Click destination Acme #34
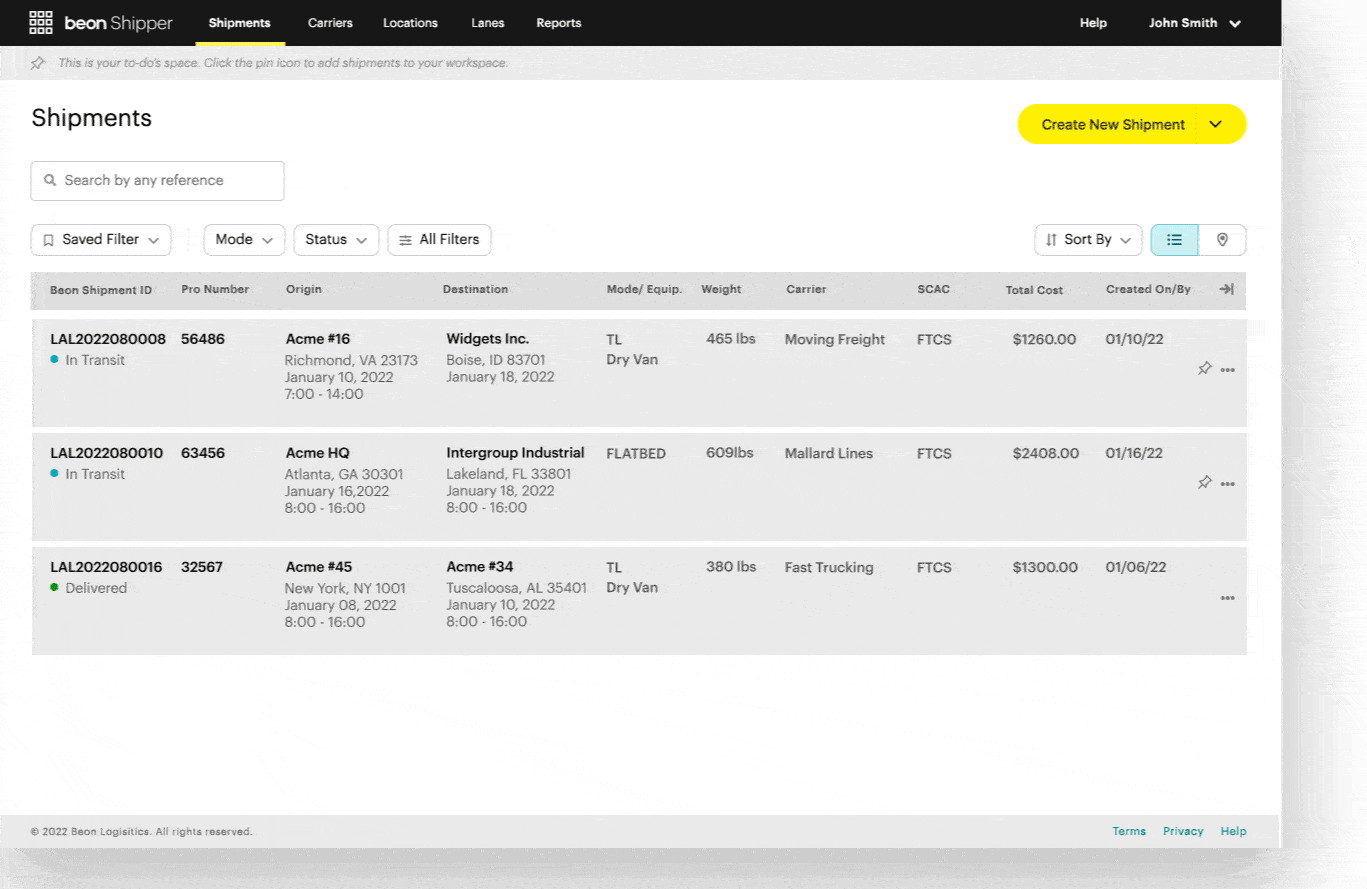Image resolution: width=1367 pixels, height=889 pixels. pyautogui.click(x=480, y=567)
